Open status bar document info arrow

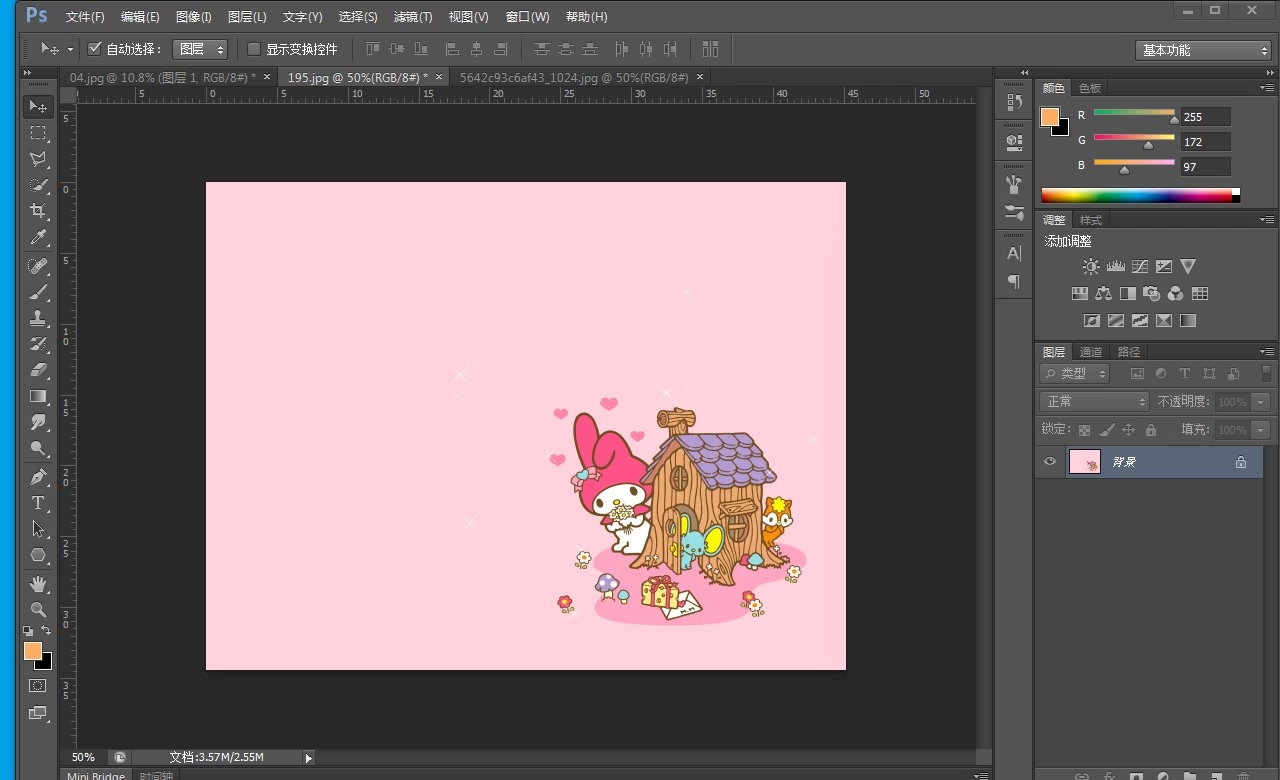[308, 758]
